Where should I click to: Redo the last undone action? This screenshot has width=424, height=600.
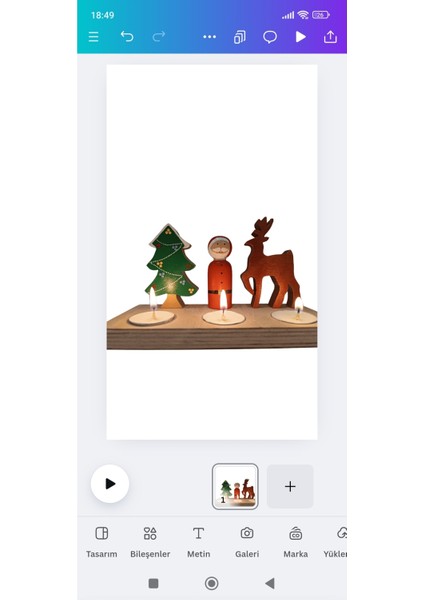159,37
